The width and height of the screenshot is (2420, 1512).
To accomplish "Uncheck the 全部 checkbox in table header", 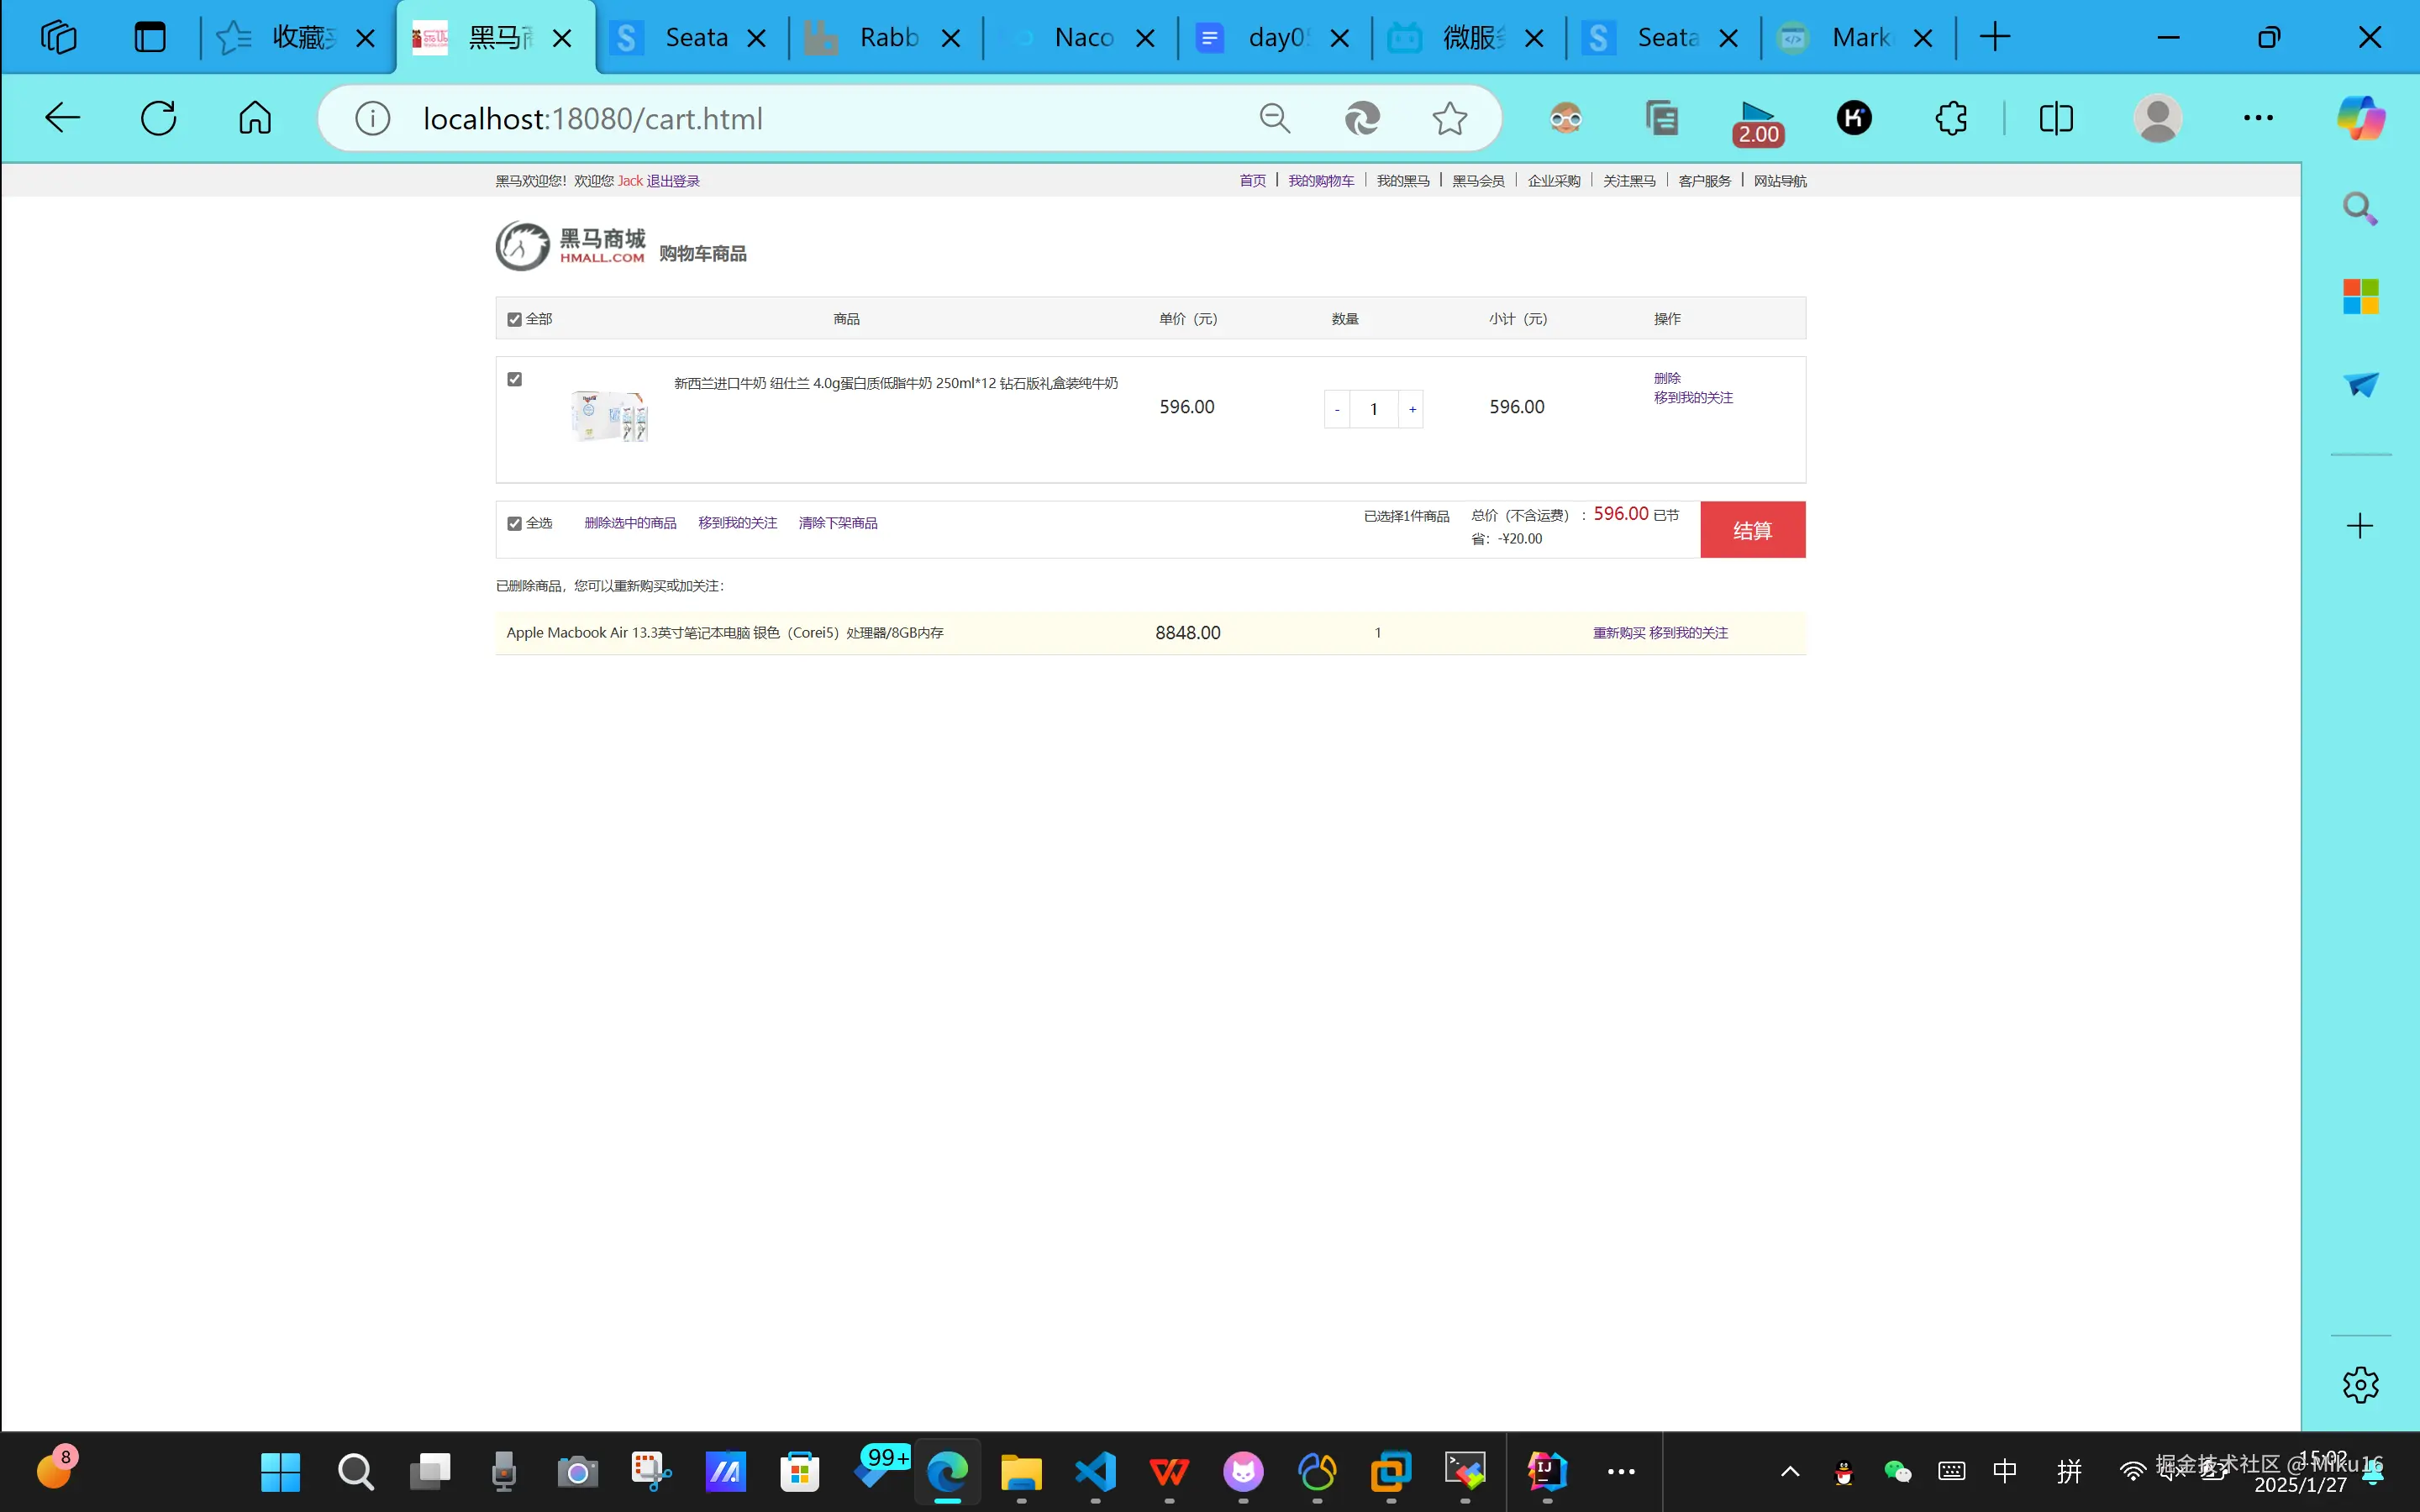I will click(x=514, y=320).
